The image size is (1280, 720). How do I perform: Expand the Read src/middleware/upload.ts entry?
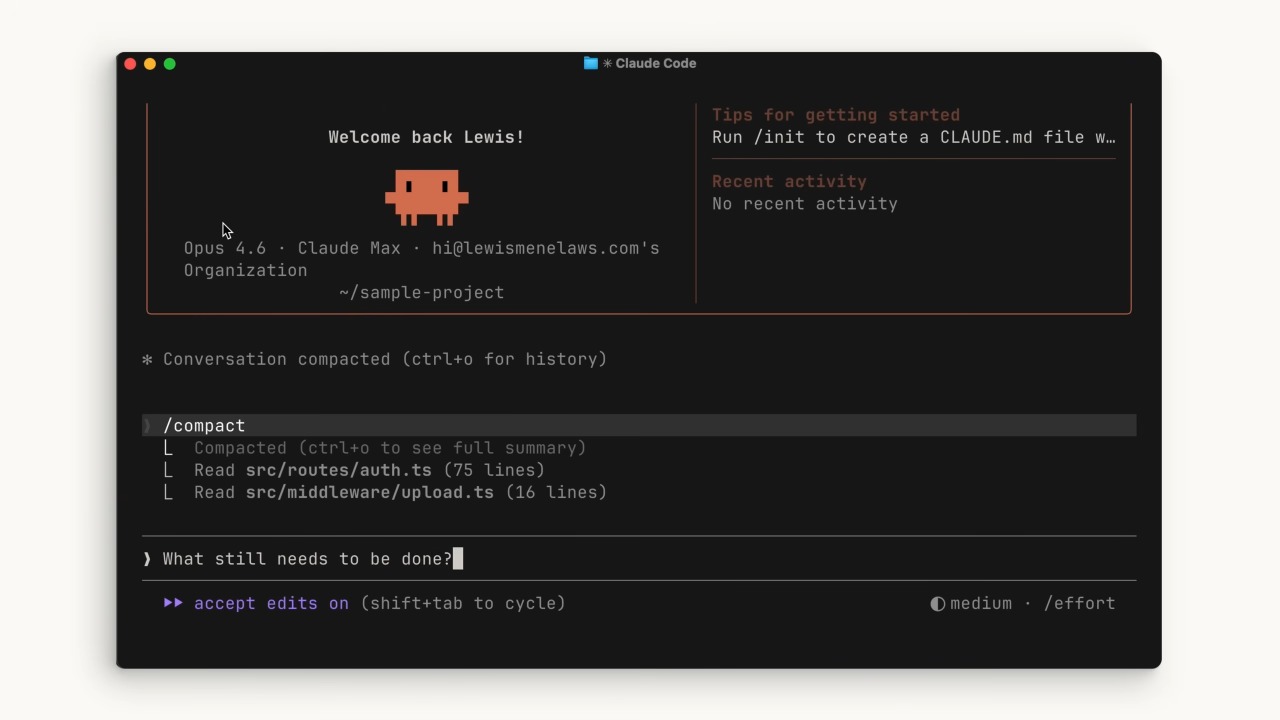click(x=400, y=492)
